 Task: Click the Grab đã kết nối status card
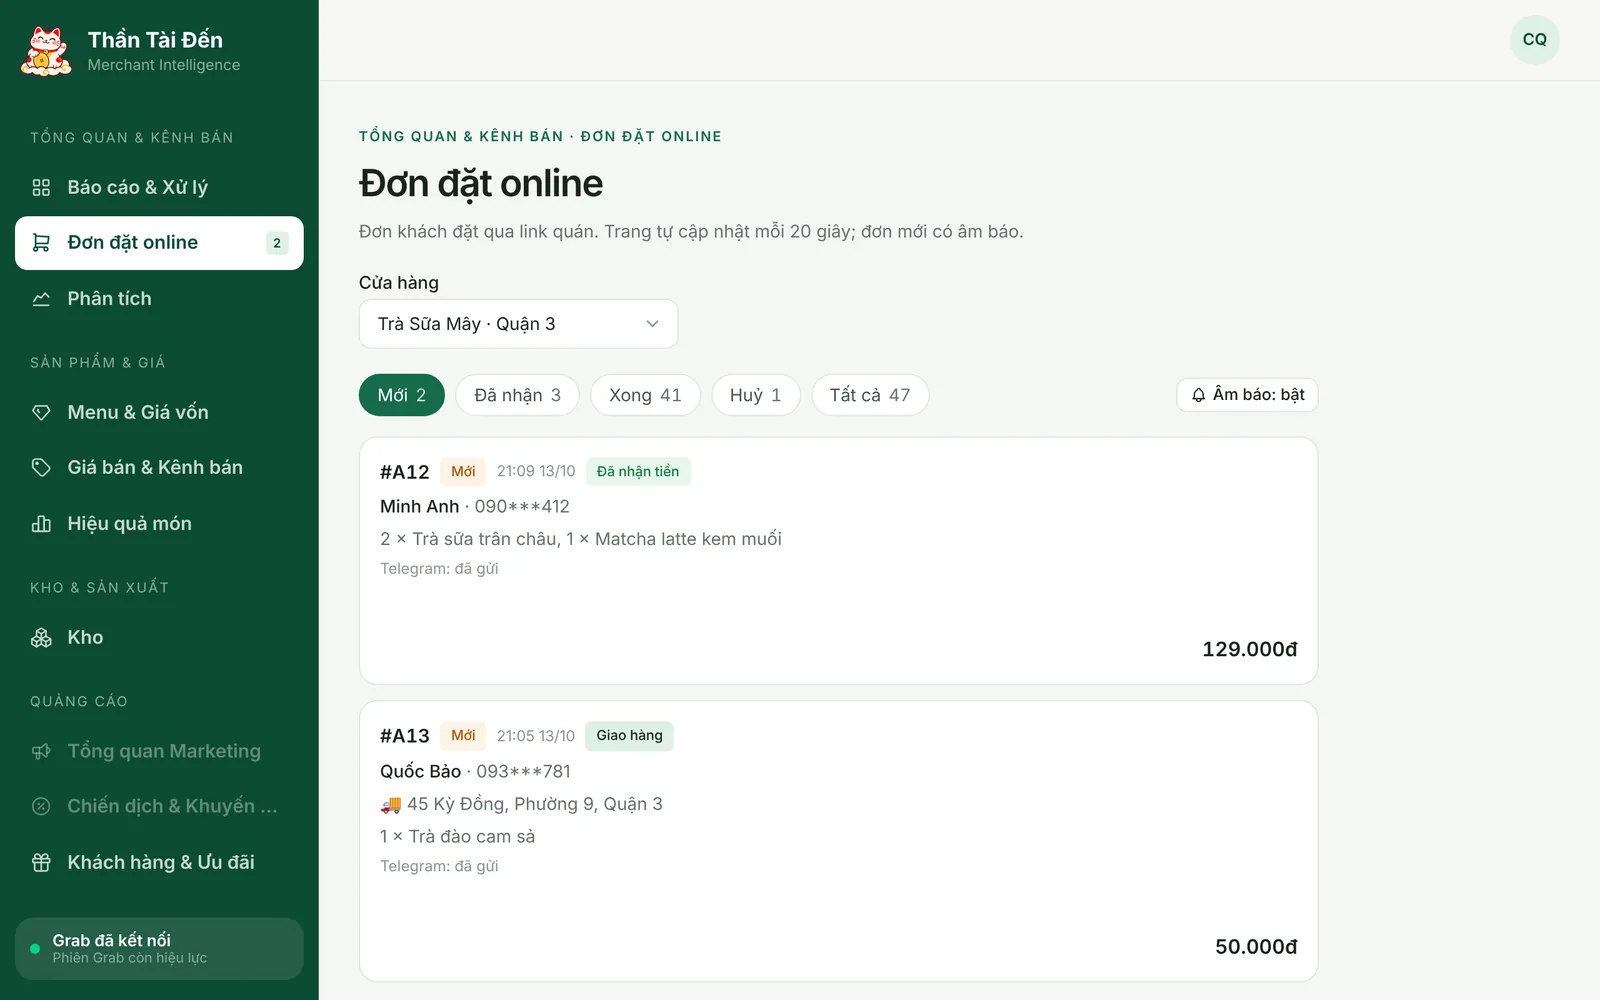pyautogui.click(x=159, y=949)
